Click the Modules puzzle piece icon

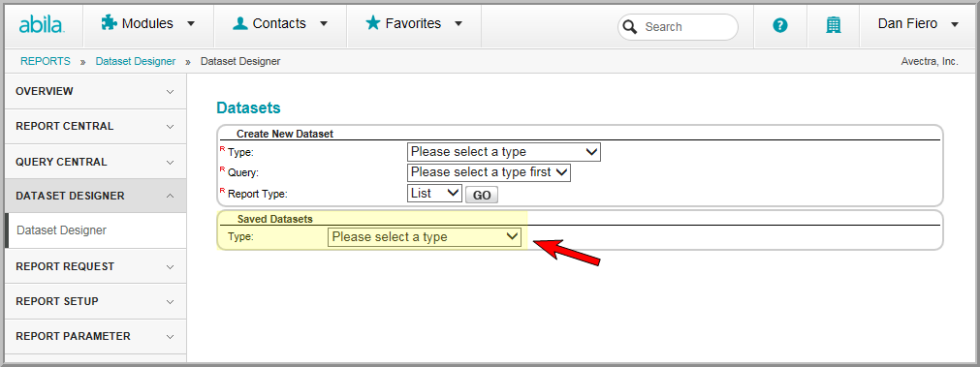pos(109,24)
